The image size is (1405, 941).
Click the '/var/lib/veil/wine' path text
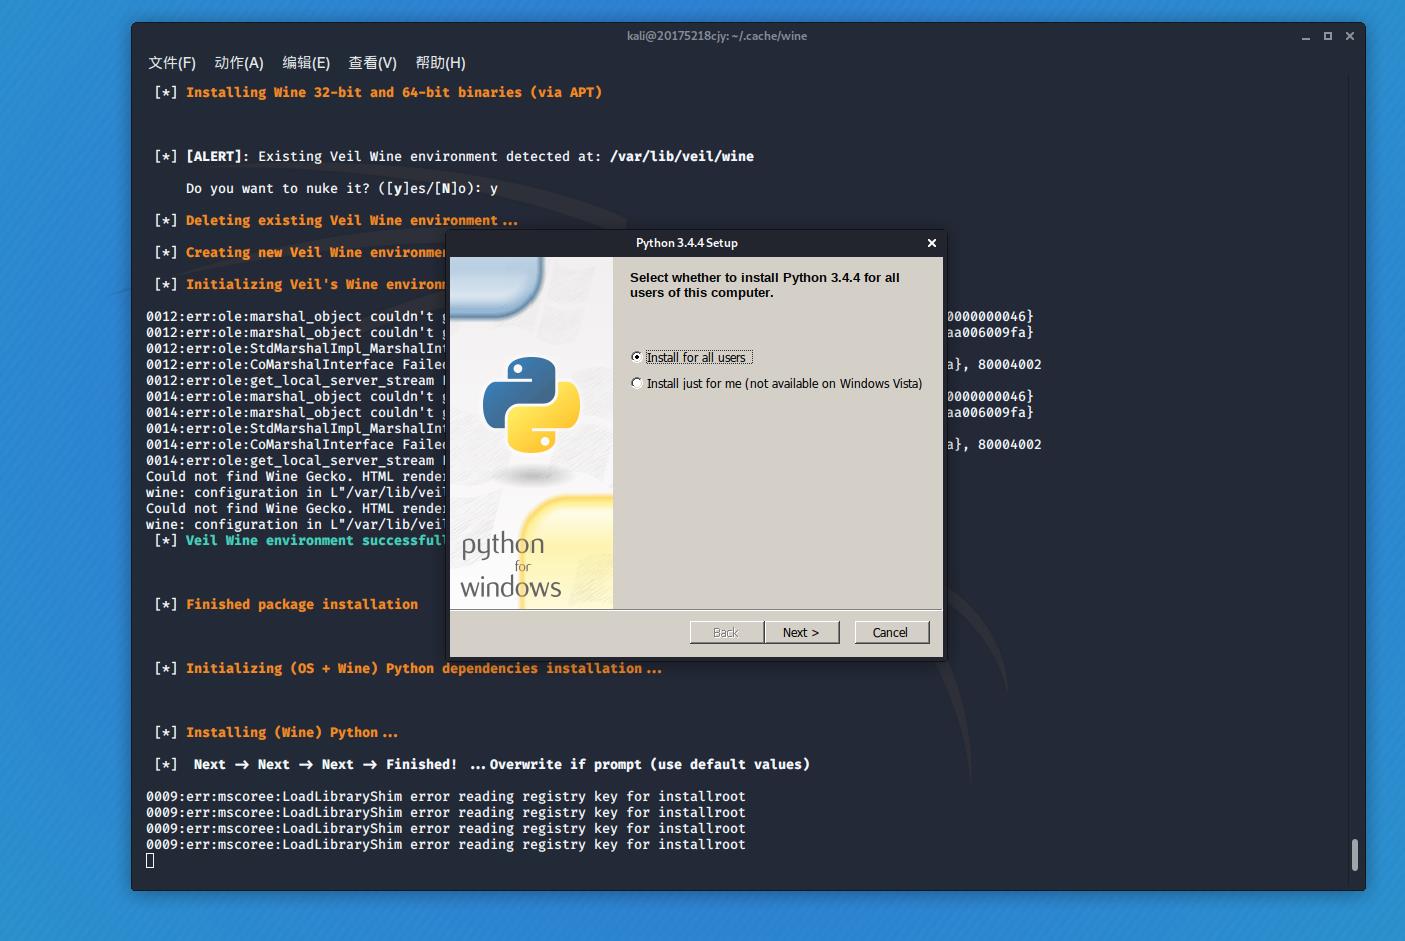(682, 156)
